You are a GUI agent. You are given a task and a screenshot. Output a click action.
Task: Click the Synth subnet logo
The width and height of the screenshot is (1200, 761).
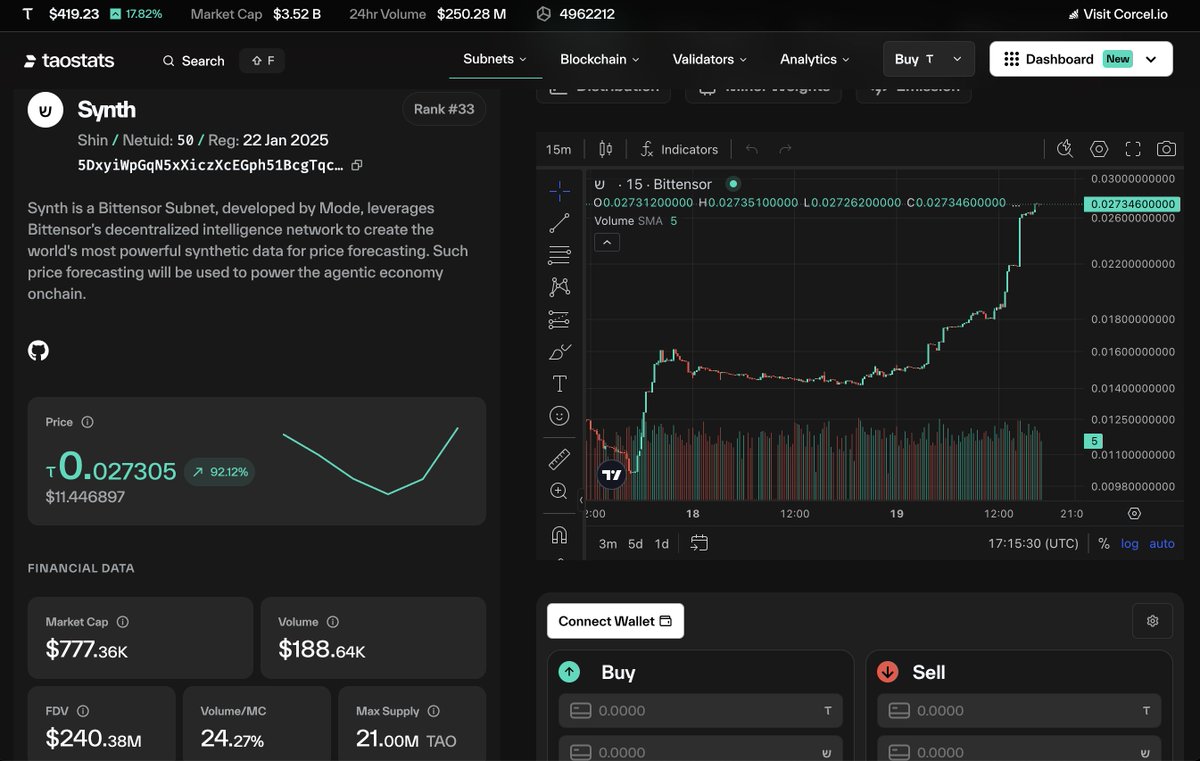pos(45,110)
